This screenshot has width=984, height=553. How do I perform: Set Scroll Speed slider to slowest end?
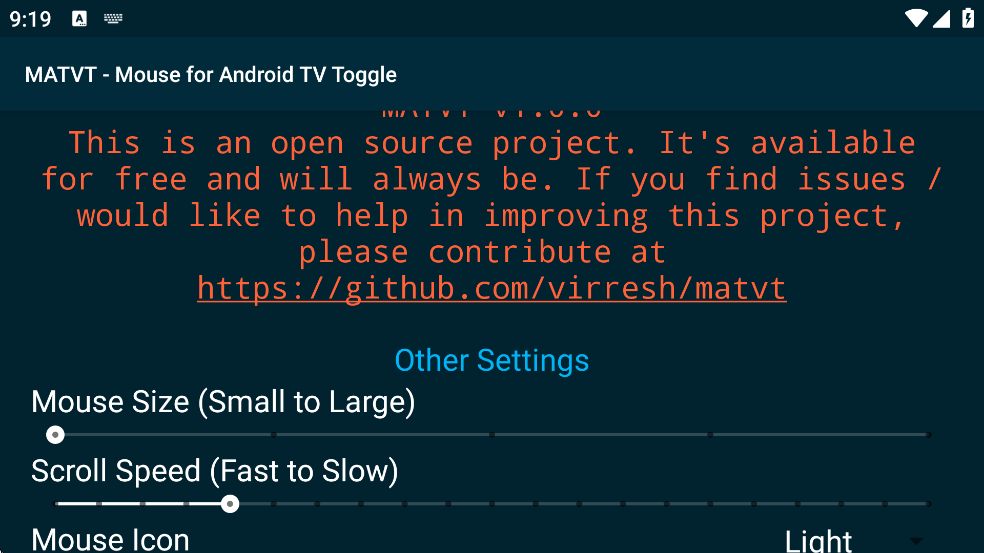coord(928,504)
